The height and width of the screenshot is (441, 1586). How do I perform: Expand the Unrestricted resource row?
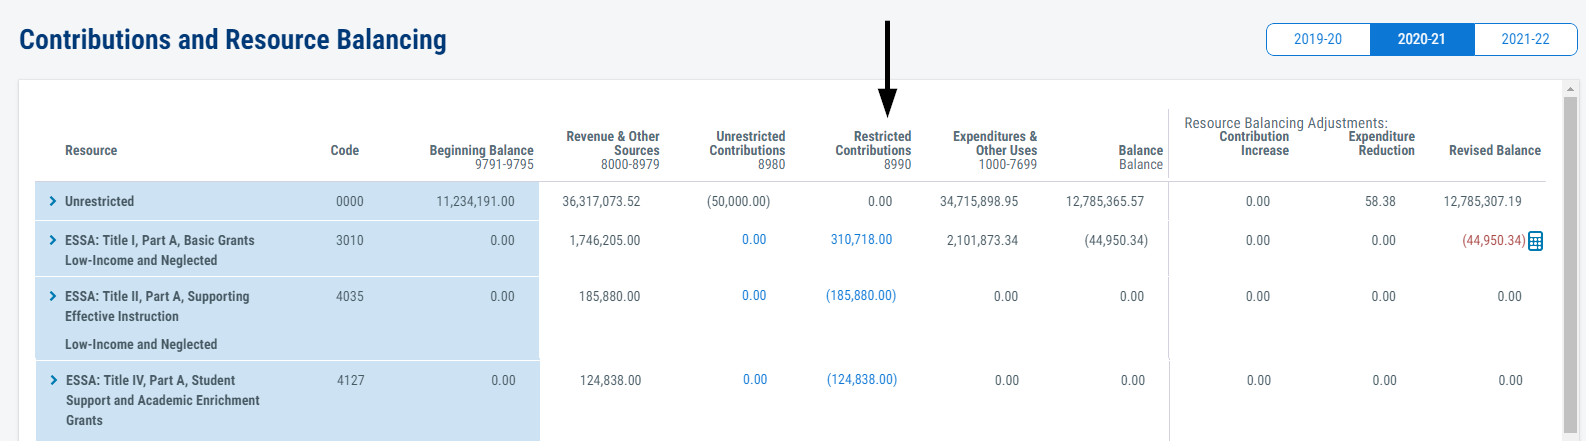(53, 201)
